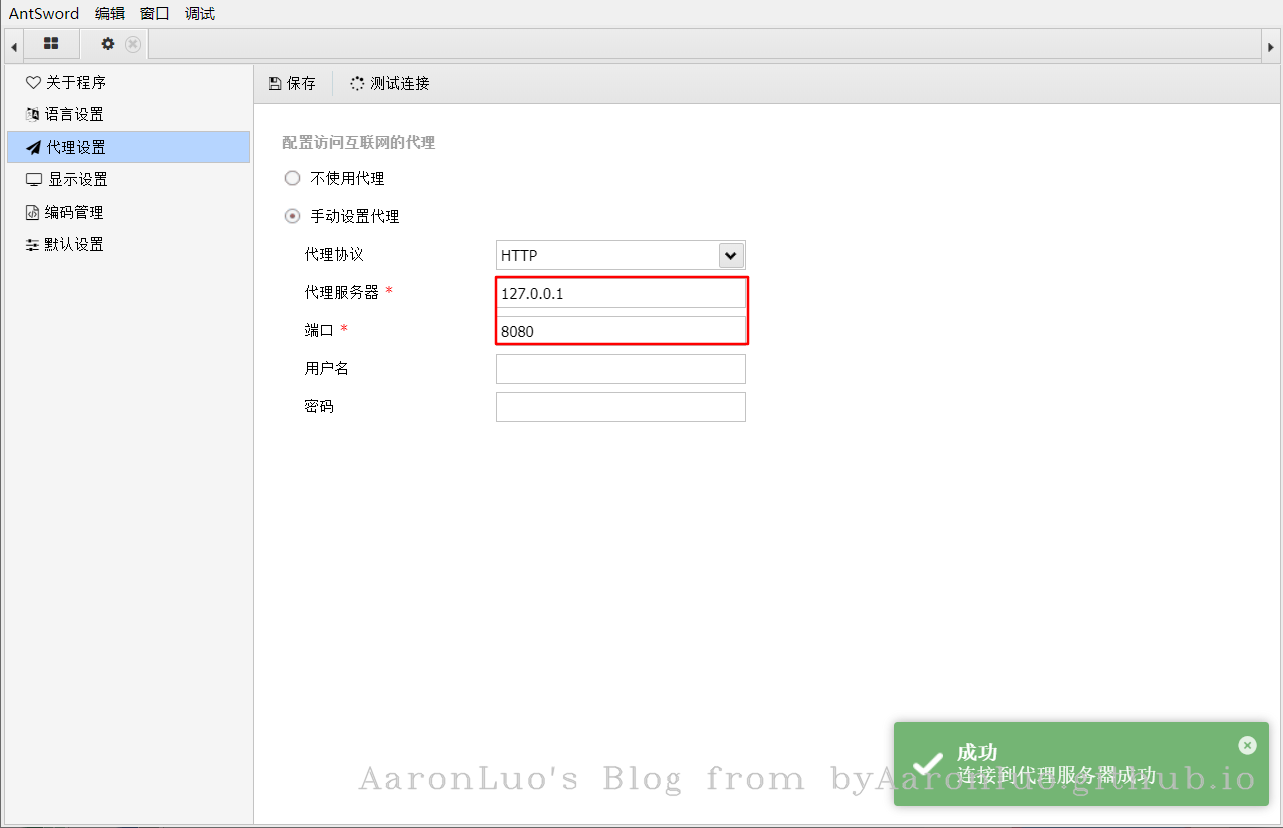Viewport: 1283px width, 828px height.
Task: Open the 编辑 menu
Action: (x=110, y=14)
